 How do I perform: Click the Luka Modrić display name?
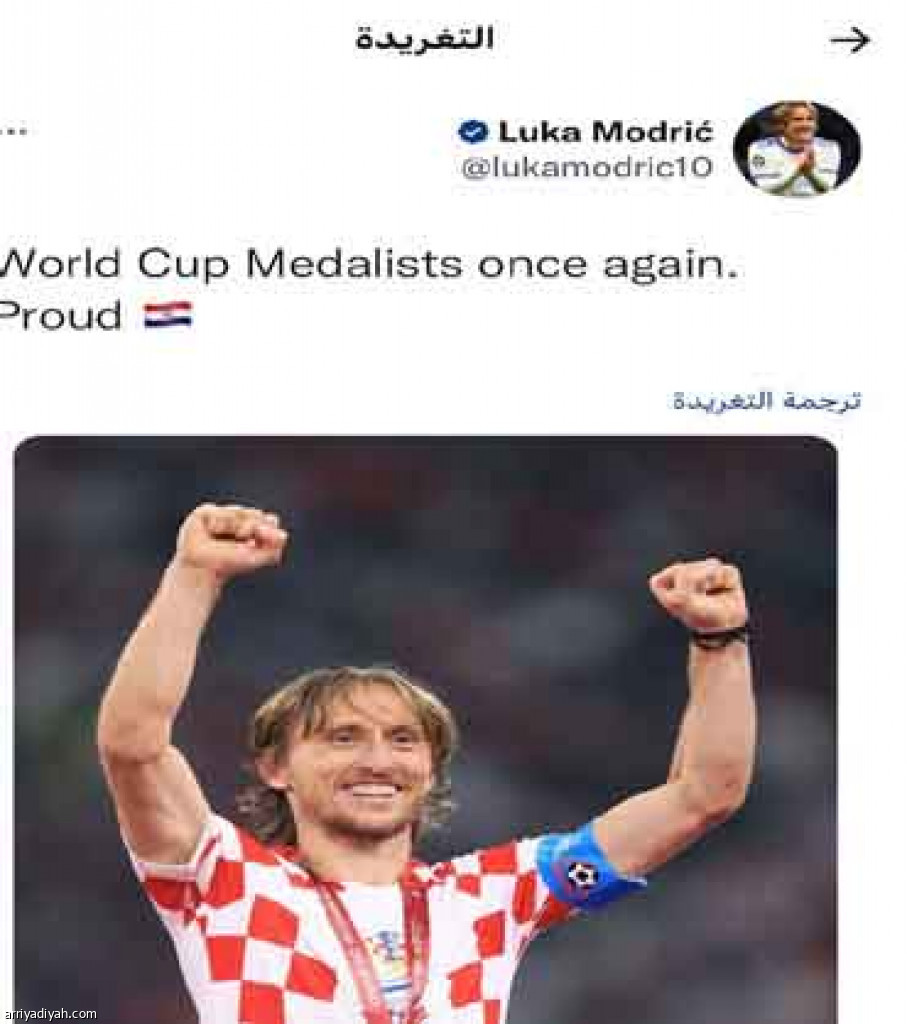605,131
